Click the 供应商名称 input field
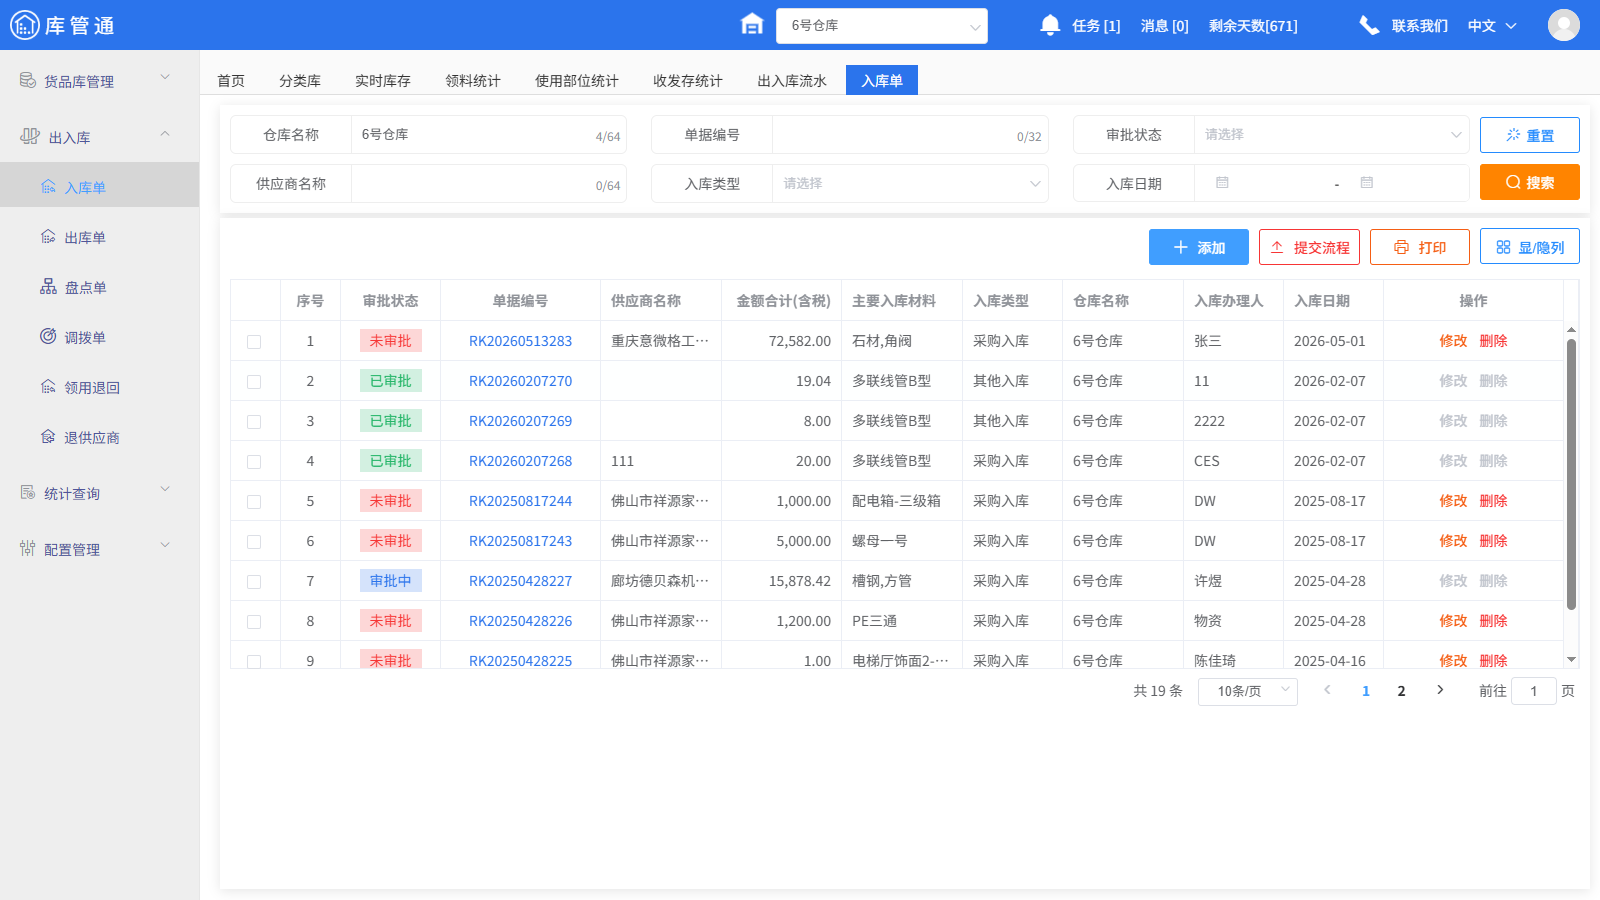The image size is (1600, 900). pos(488,184)
